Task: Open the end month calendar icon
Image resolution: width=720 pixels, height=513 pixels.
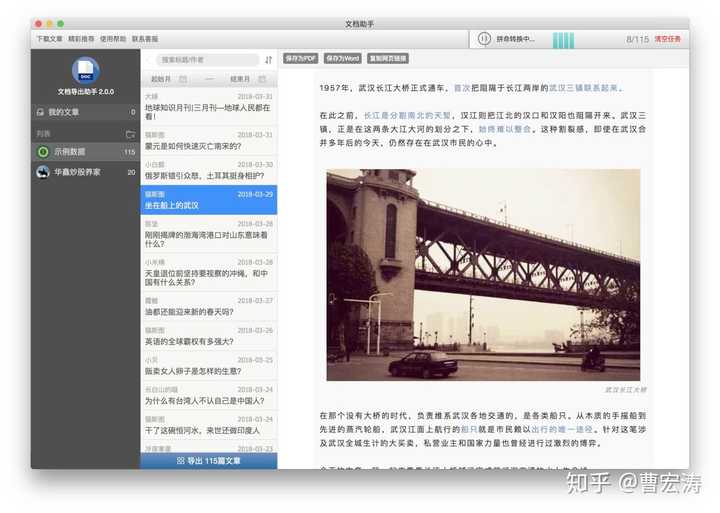Action: tap(262, 79)
